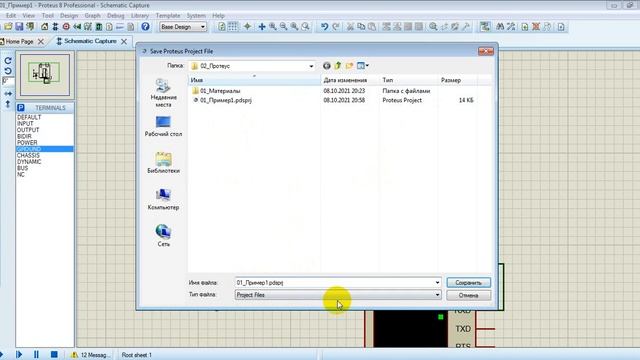Click the red Remove sheet icon
Image resolution: width=640 pixels, height=360 pixels.
(x=536, y=27)
